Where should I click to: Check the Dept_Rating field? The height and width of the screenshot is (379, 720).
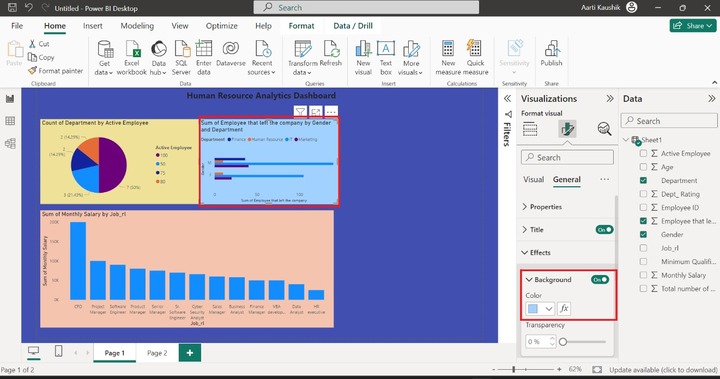point(643,194)
